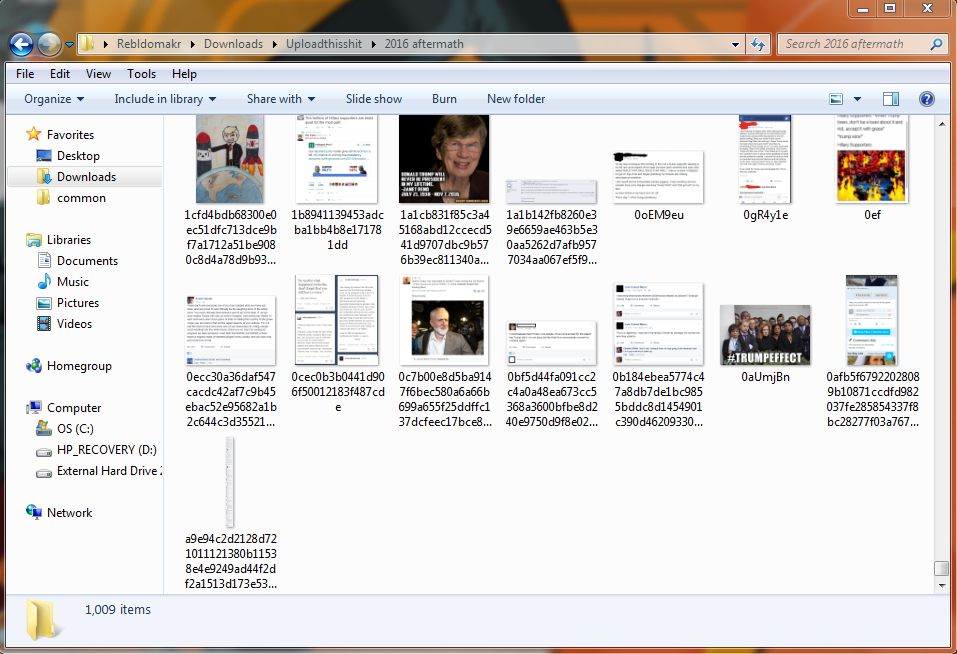Open the Documents library
The height and width of the screenshot is (654, 957).
click(87, 261)
